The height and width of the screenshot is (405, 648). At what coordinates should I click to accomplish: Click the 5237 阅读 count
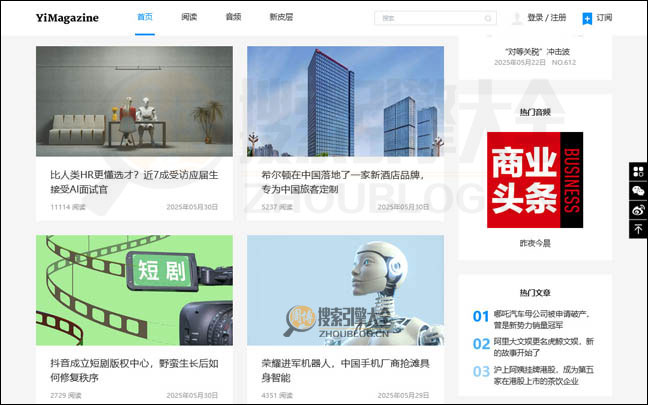point(277,207)
